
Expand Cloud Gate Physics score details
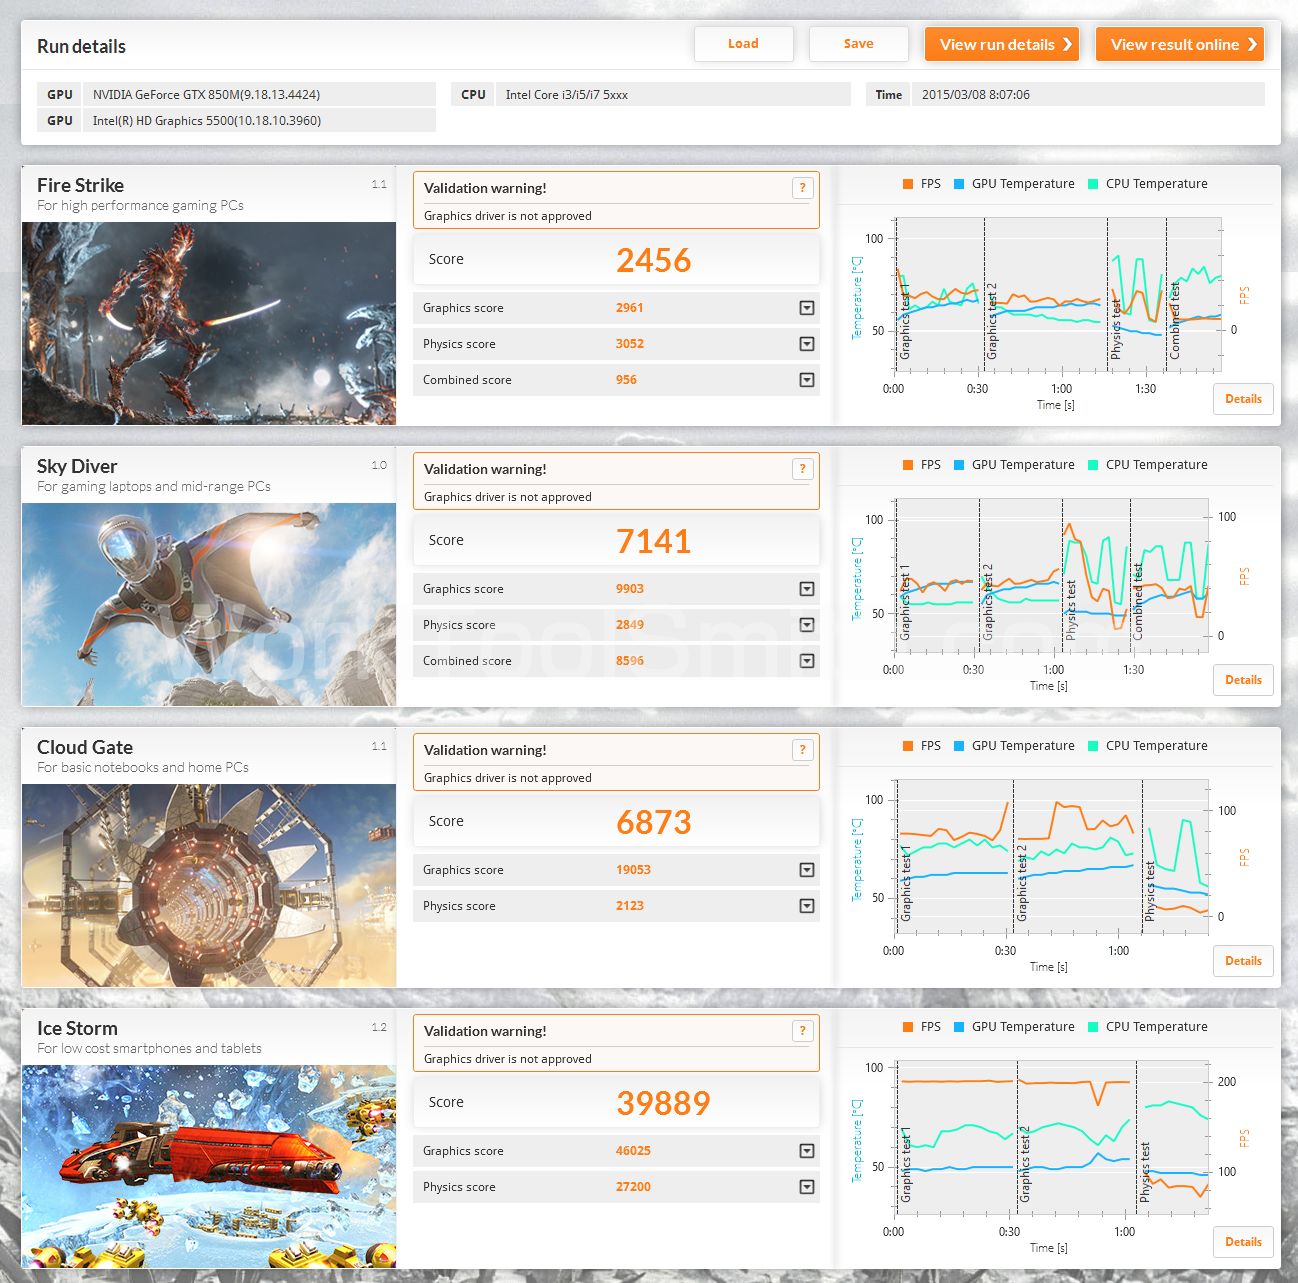point(807,906)
